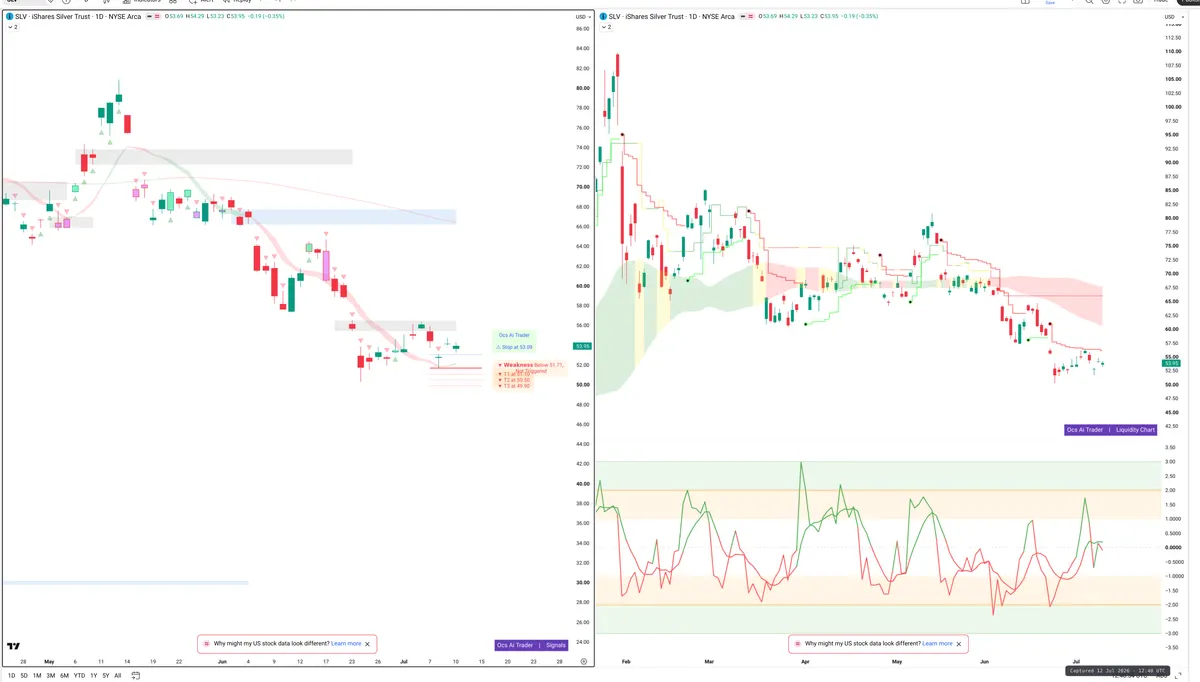Click the Weakness Below 51.71 label
The height and width of the screenshot is (682, 1200).
(532, 365)
